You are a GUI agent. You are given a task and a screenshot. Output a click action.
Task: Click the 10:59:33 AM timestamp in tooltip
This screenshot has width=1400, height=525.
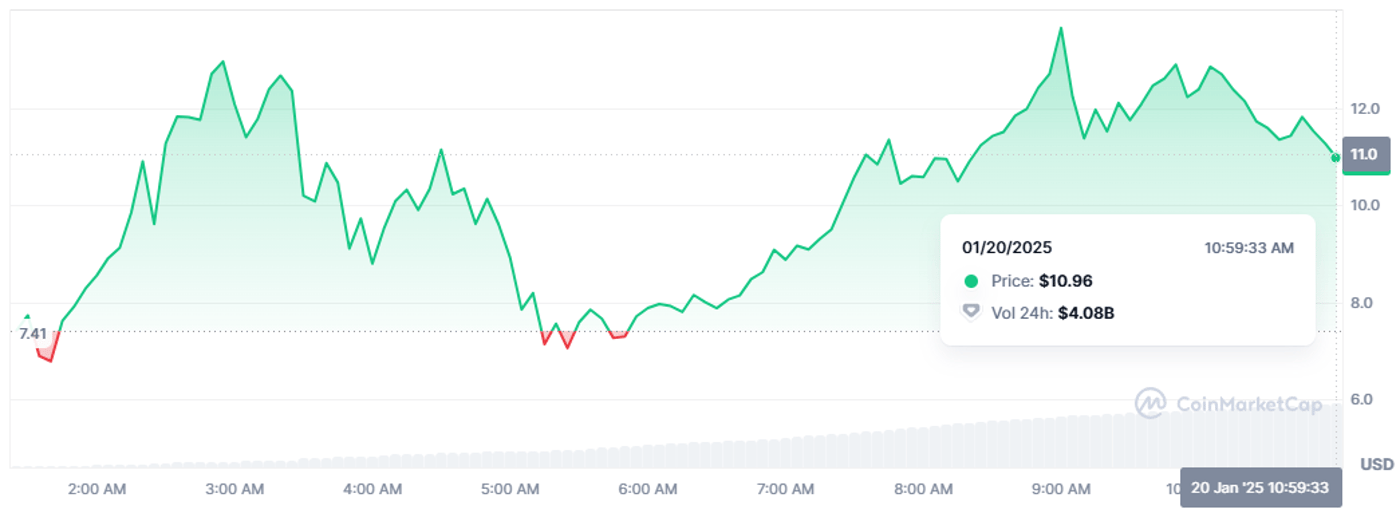(x=1248, y=247)
